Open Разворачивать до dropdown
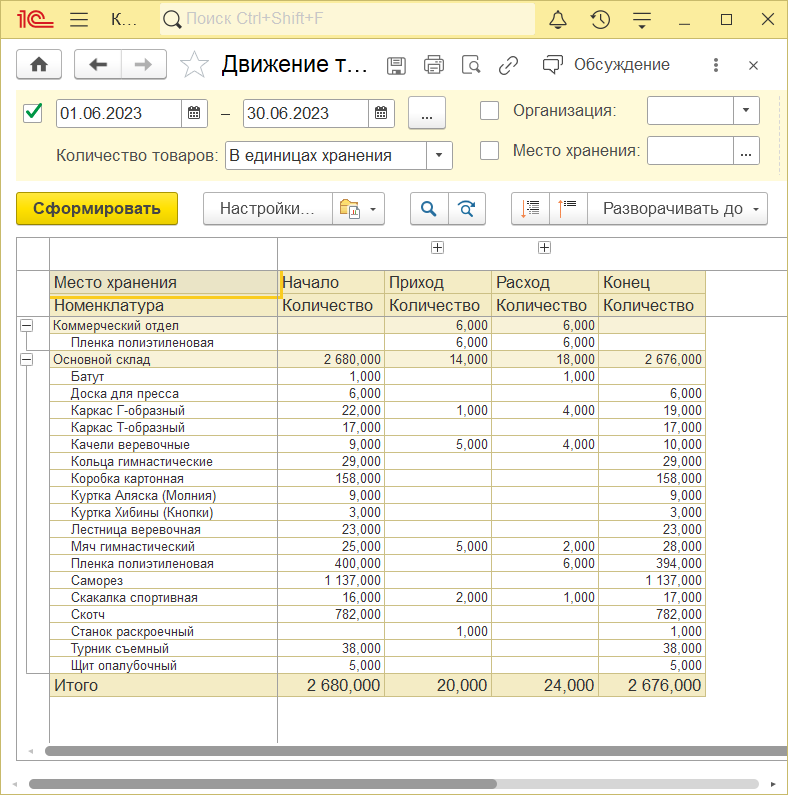Screen dimensions: 788x795 pyautogui.click(x=677, y=208)
